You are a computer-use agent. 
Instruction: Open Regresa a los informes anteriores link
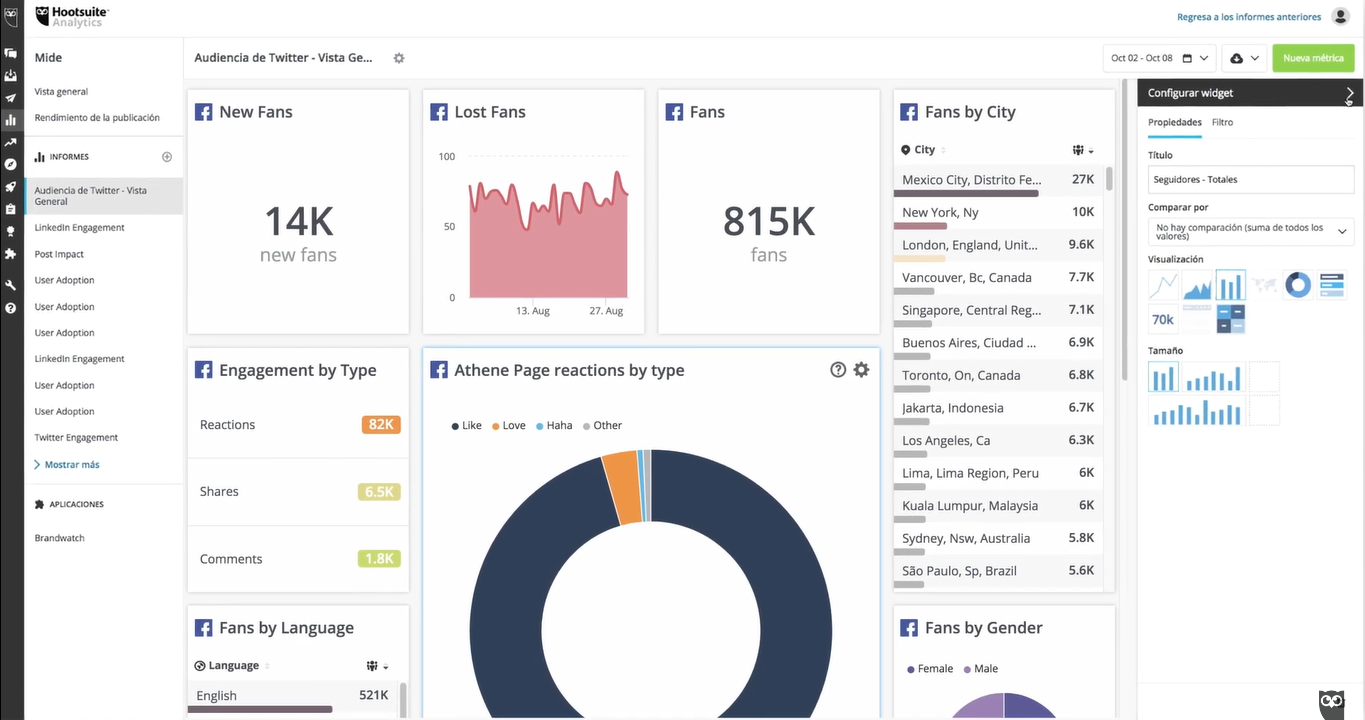coord(1248,16)
